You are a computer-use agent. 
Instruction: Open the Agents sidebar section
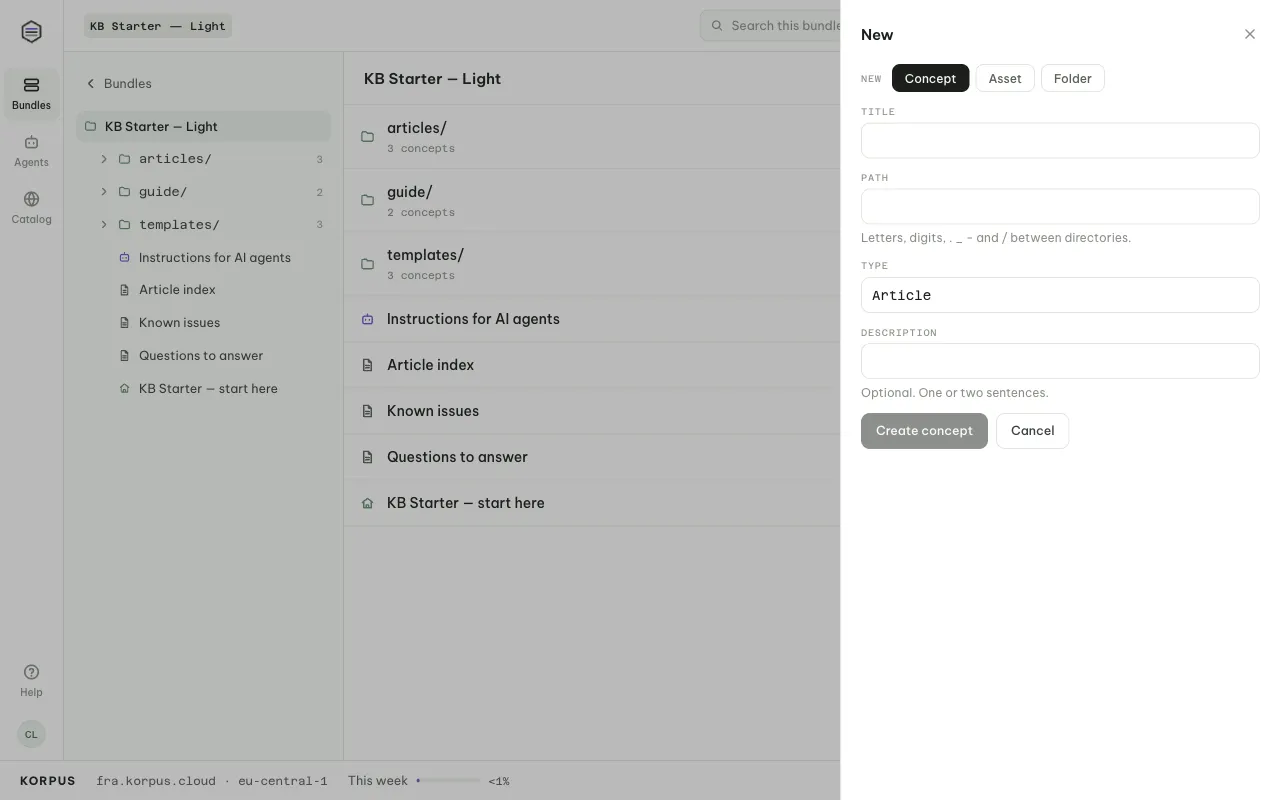pos(31,150)
